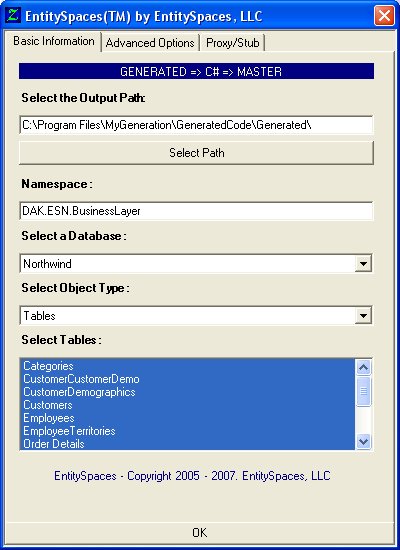Image resolution: width=400 pixels, height=550 pixels.
Task: Click the Northwind database combo box
Action: (196, 263)
